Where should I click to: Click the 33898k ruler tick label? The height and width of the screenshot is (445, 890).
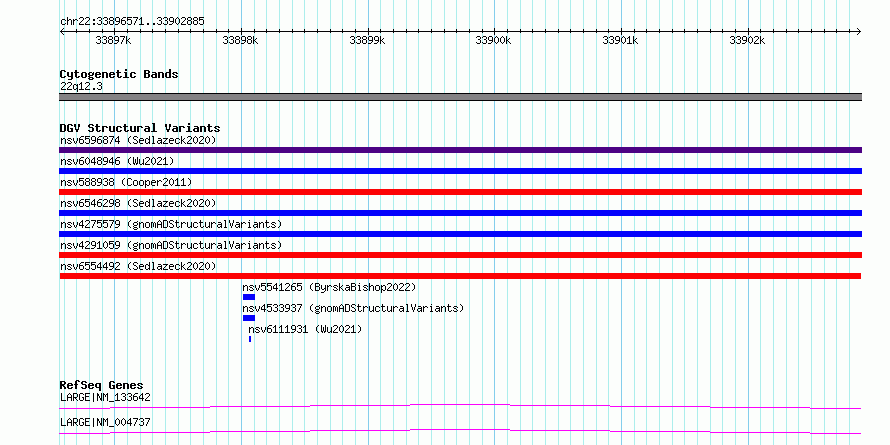click(241, 40)
